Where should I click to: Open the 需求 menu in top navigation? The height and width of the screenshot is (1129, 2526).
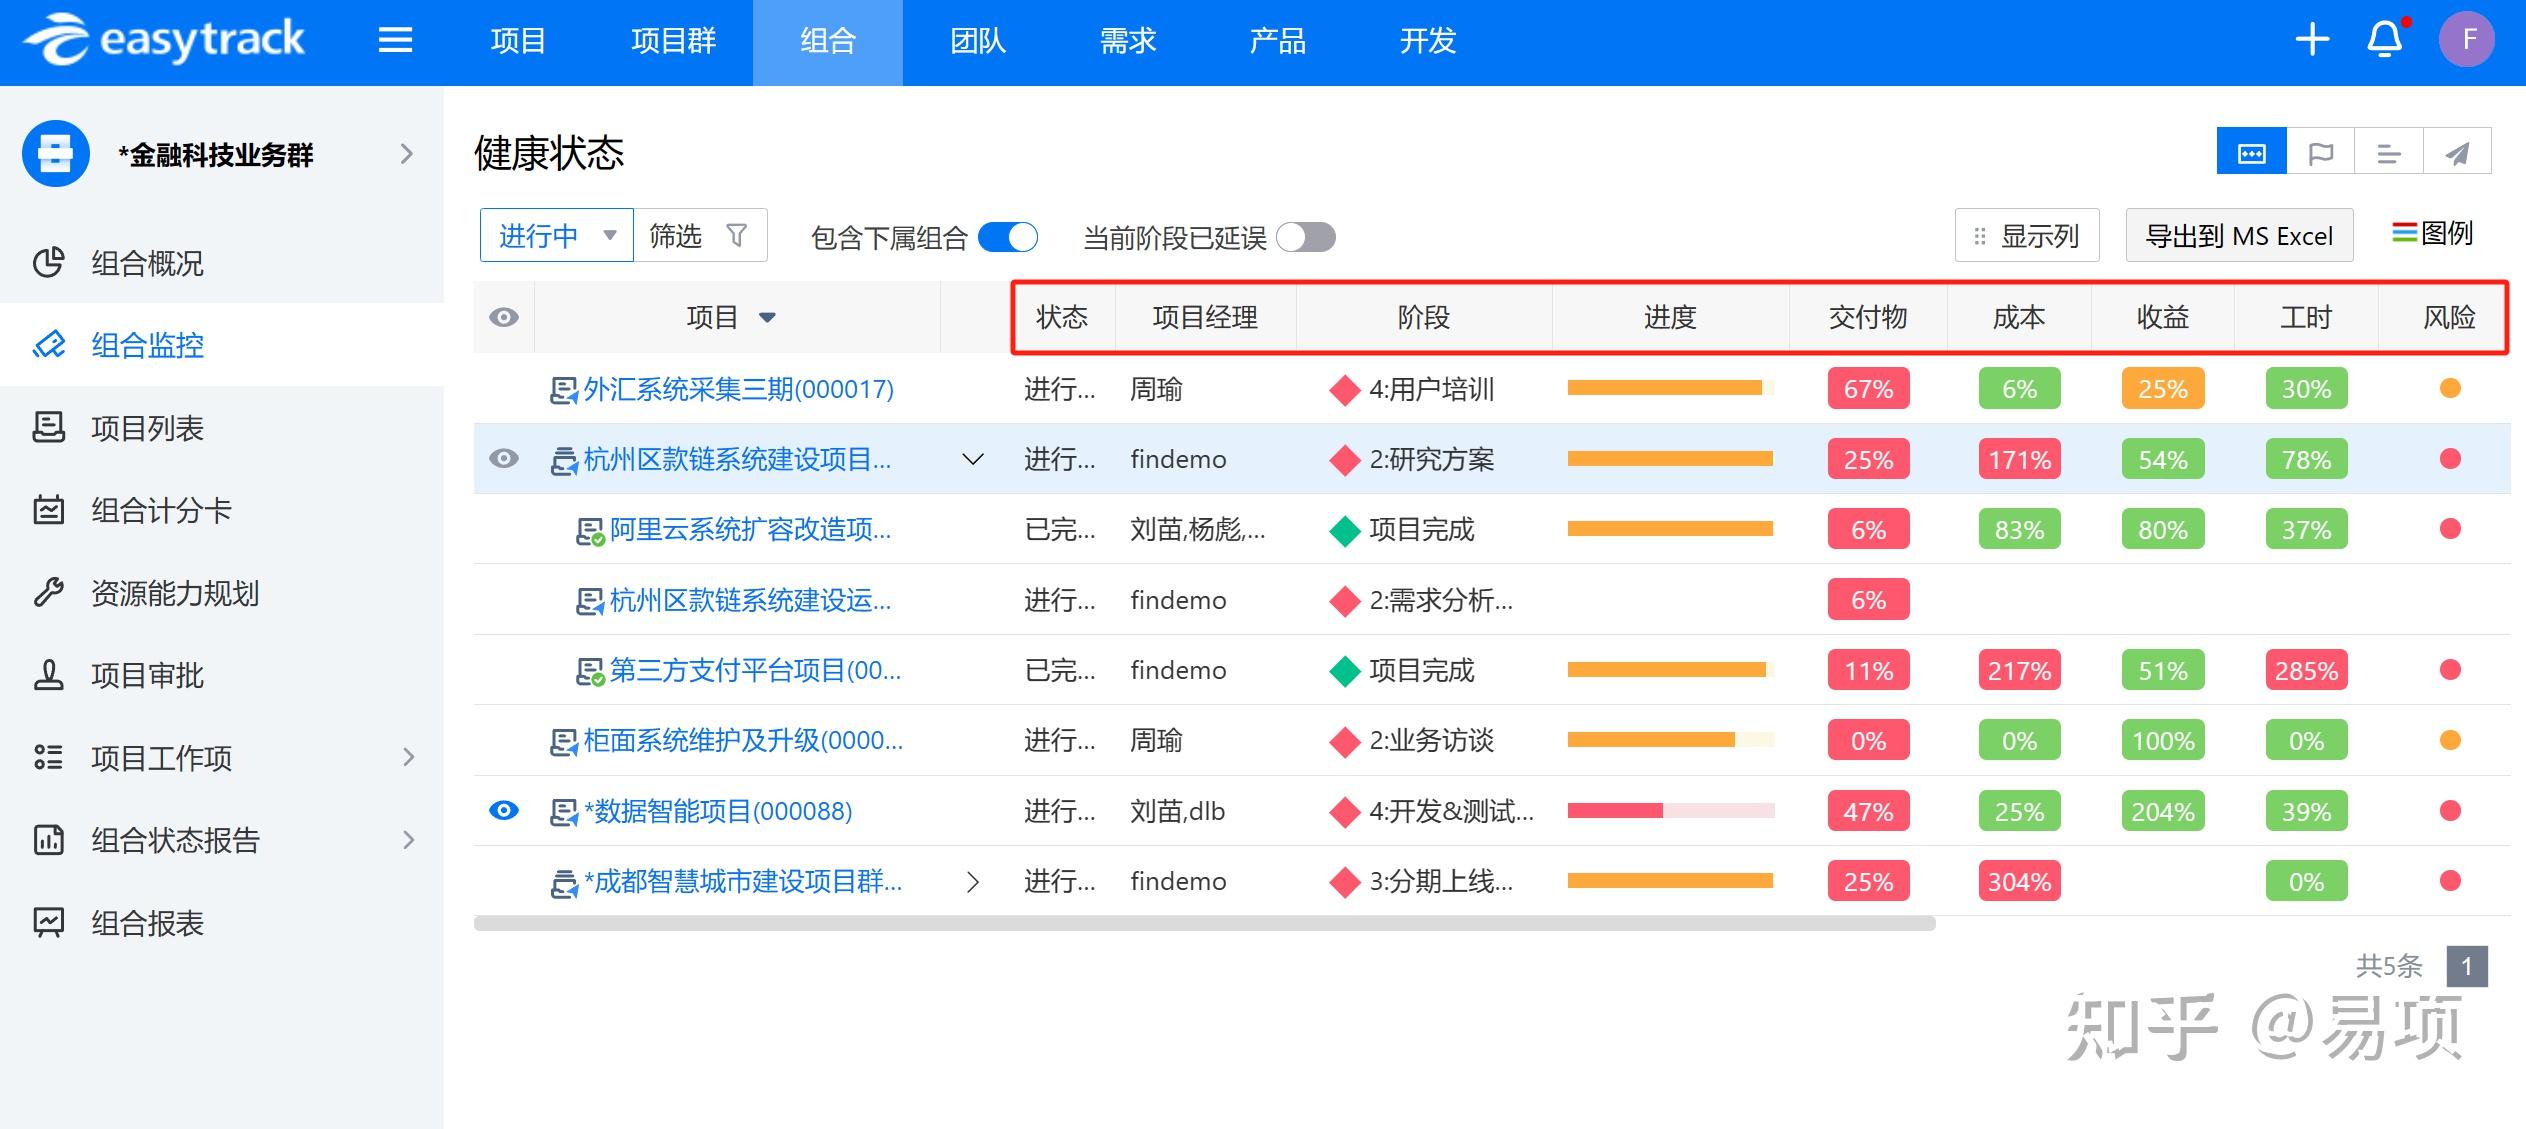[x=1127, y=41]
